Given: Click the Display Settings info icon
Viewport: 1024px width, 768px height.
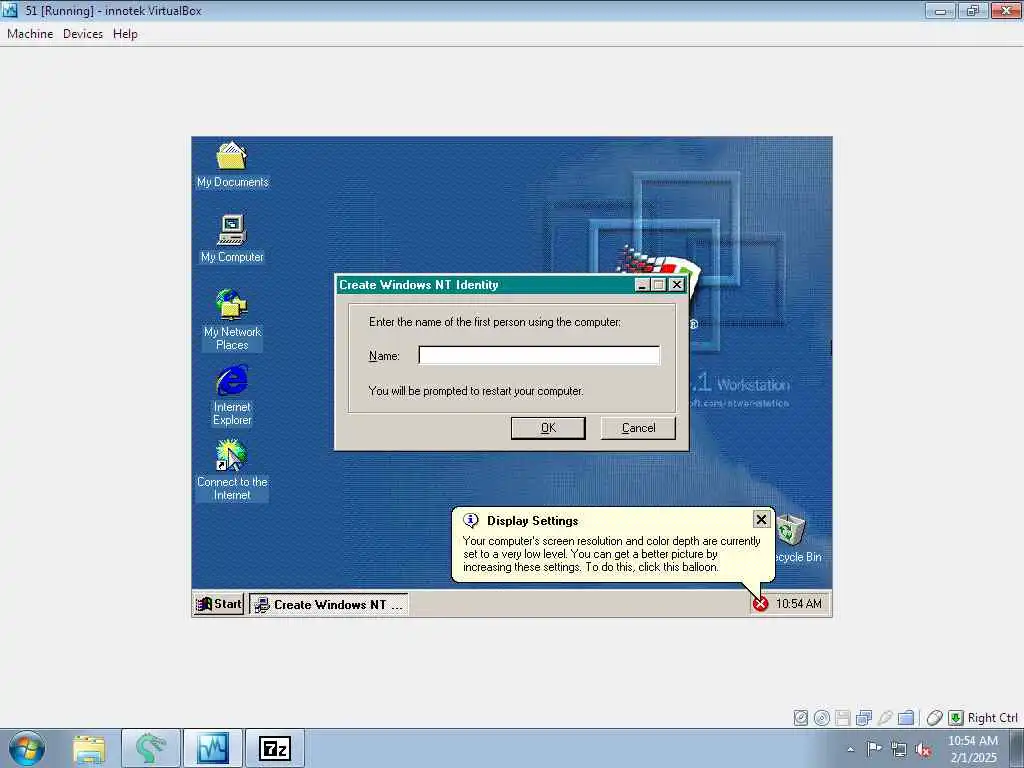Looking at the screenshot, I should (471, 520).
